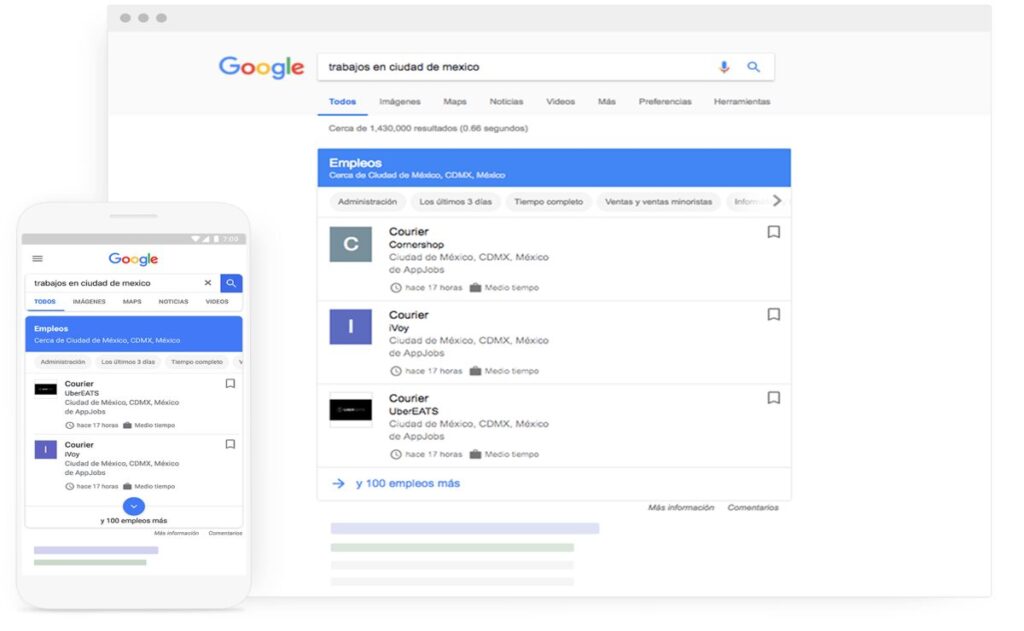This screenshot has height=631, width=1024.
Task: Open Courier job title at UberEATS on desktop
Action: coord(409,398)
